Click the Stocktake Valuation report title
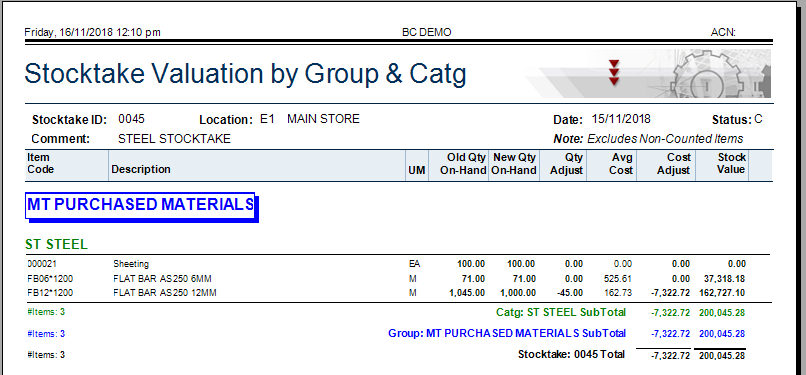The image size is (806, 375). [x=245, y=74]
